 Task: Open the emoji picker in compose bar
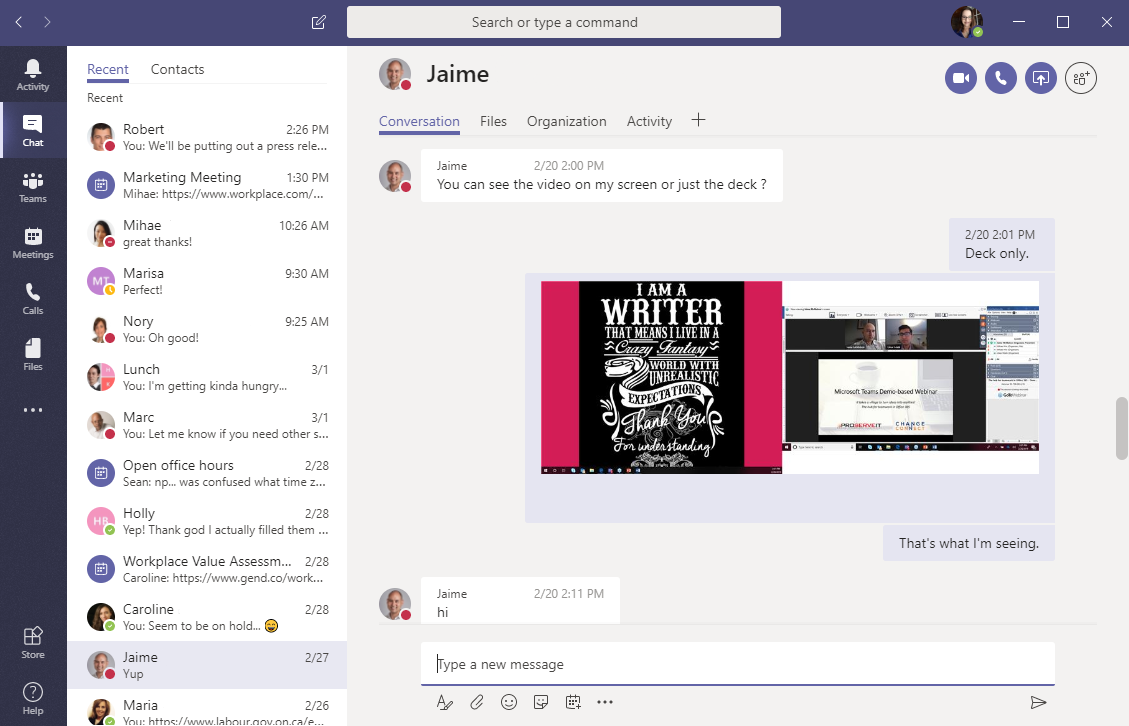coord(509,701)
